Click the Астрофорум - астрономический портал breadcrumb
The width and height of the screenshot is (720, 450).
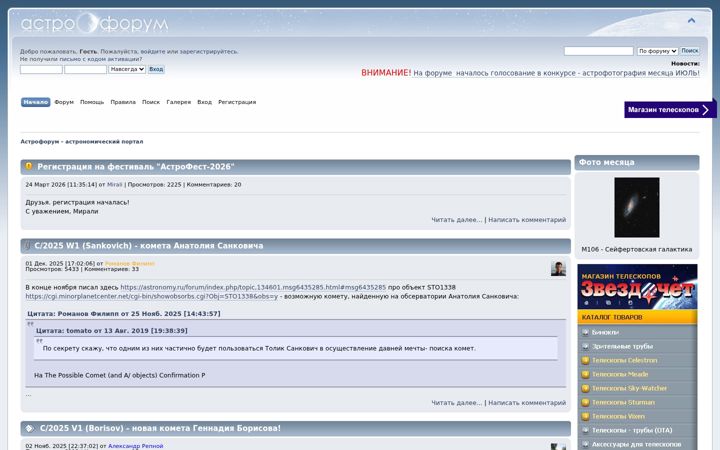click(82, 142)
